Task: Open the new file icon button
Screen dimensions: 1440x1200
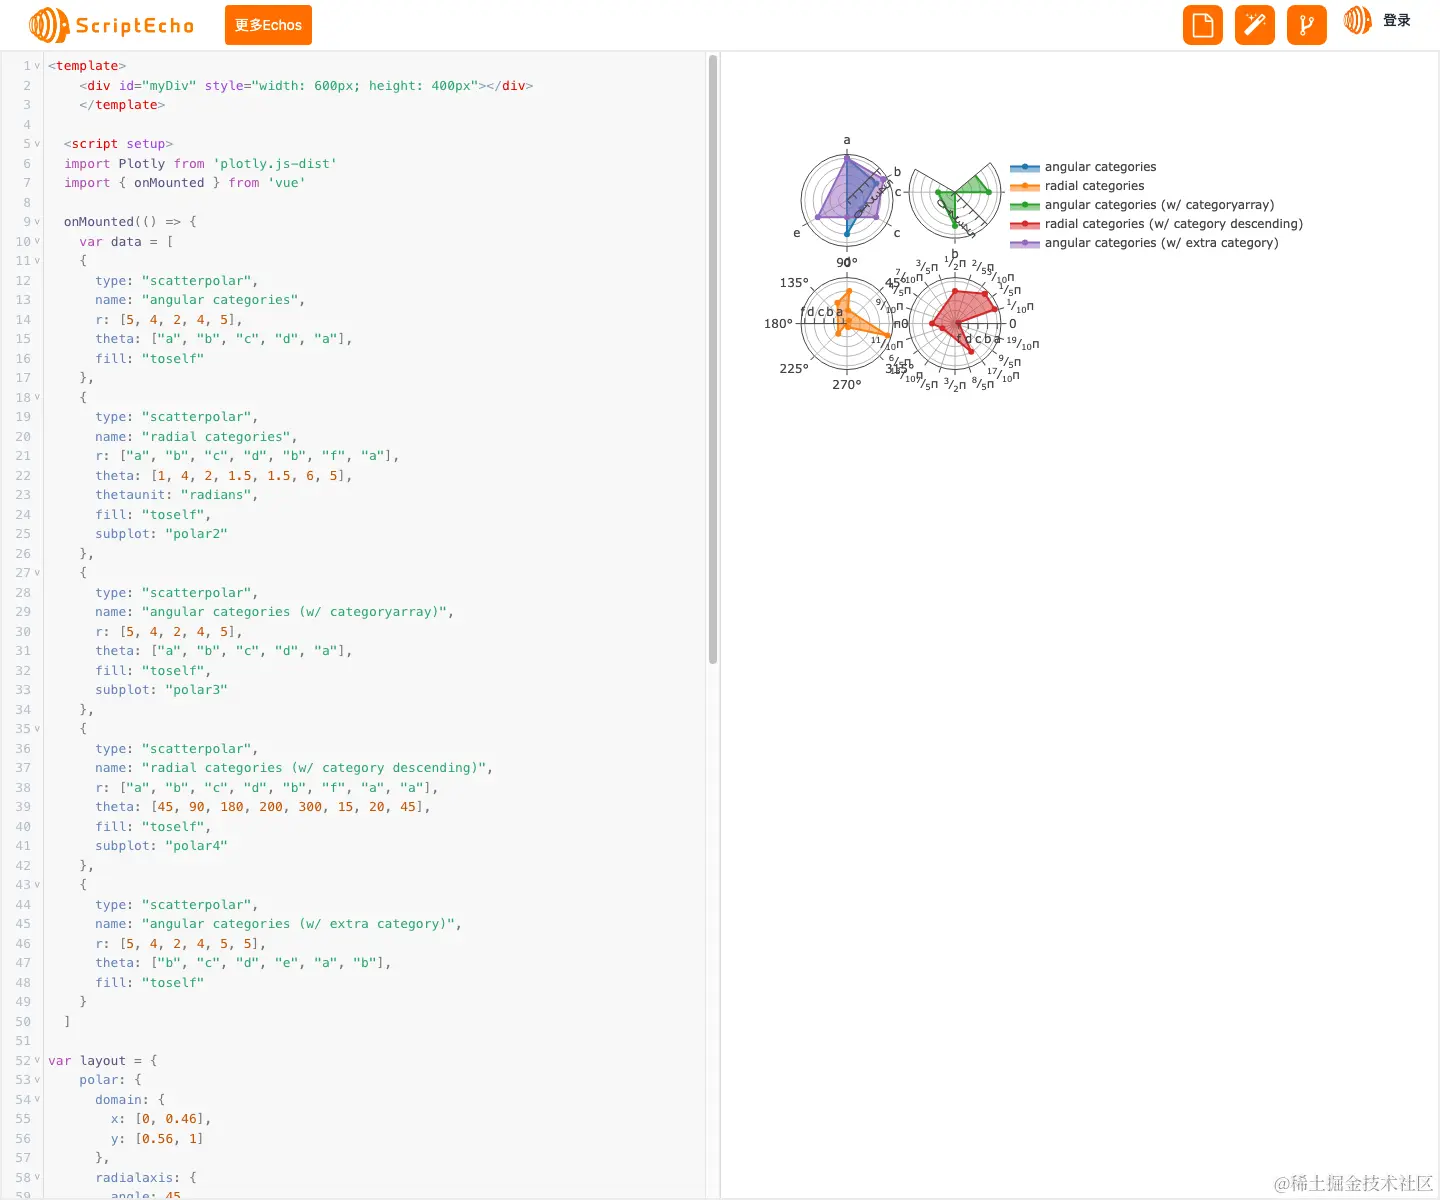Action: [x=1203, y=25]
